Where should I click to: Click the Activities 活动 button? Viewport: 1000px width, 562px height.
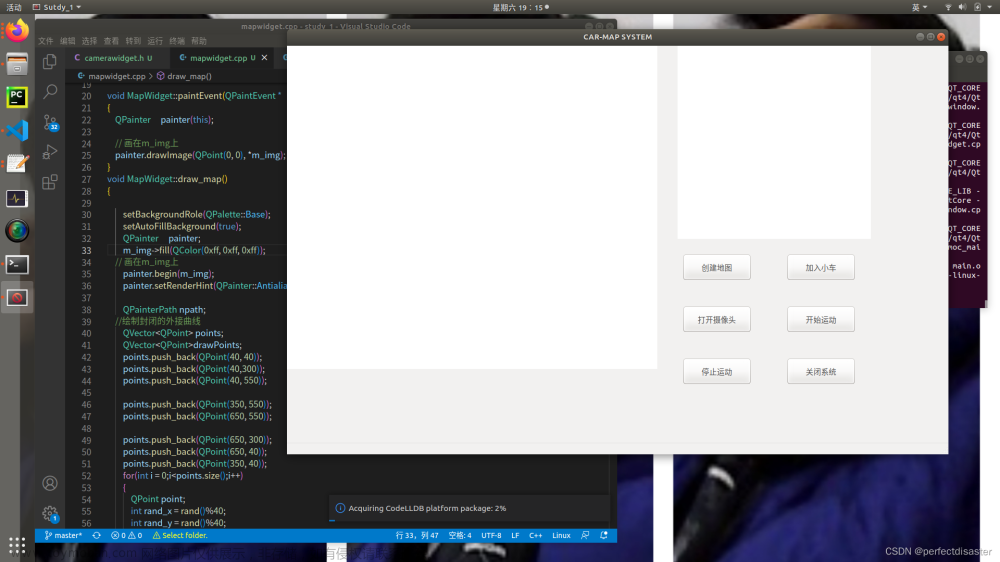click(14, 7)
